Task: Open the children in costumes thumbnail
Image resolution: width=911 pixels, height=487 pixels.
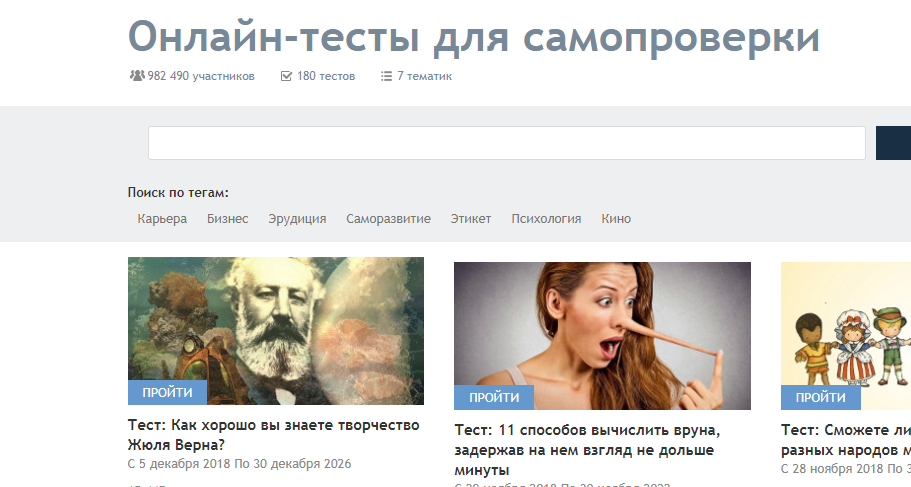Action: 846,336
